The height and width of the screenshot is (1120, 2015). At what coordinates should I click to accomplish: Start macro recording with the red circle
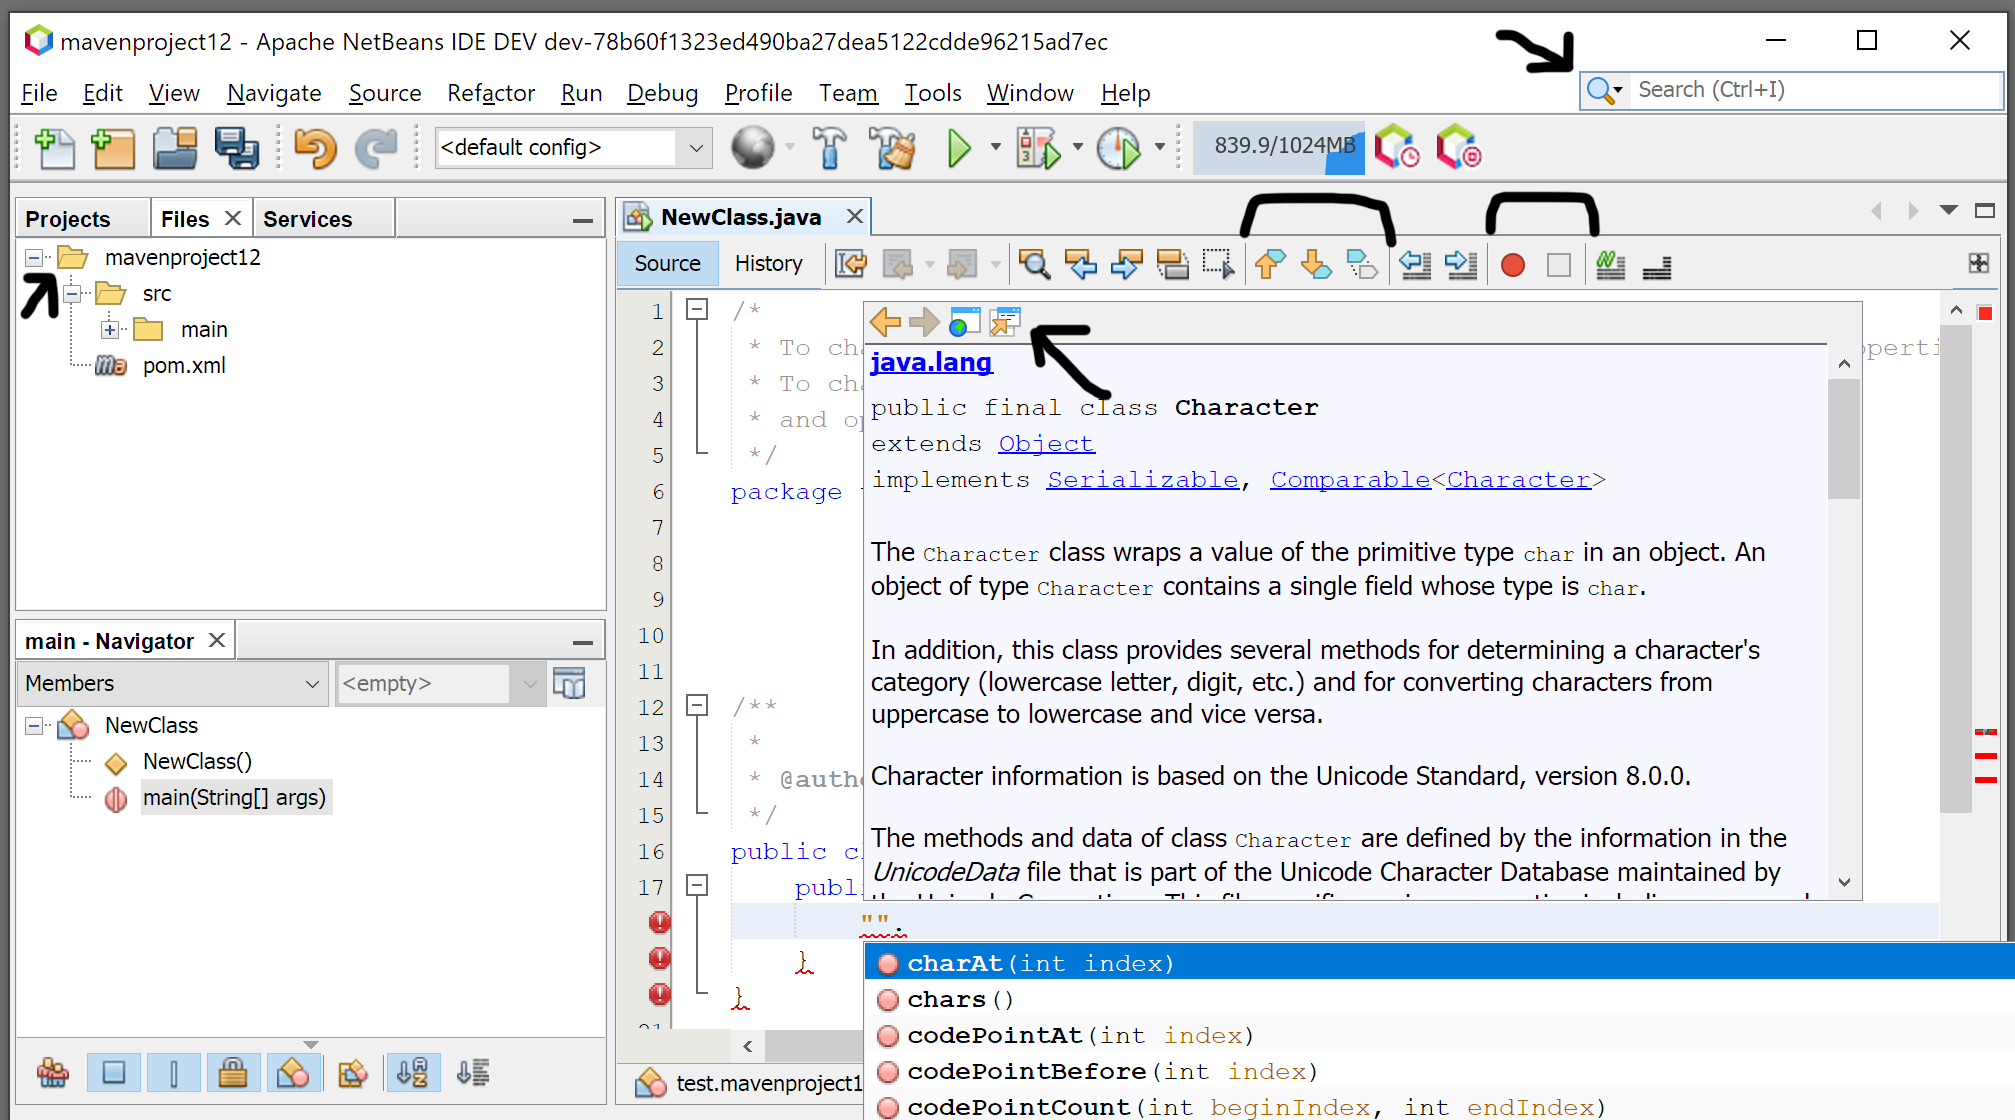point(1512,265)
